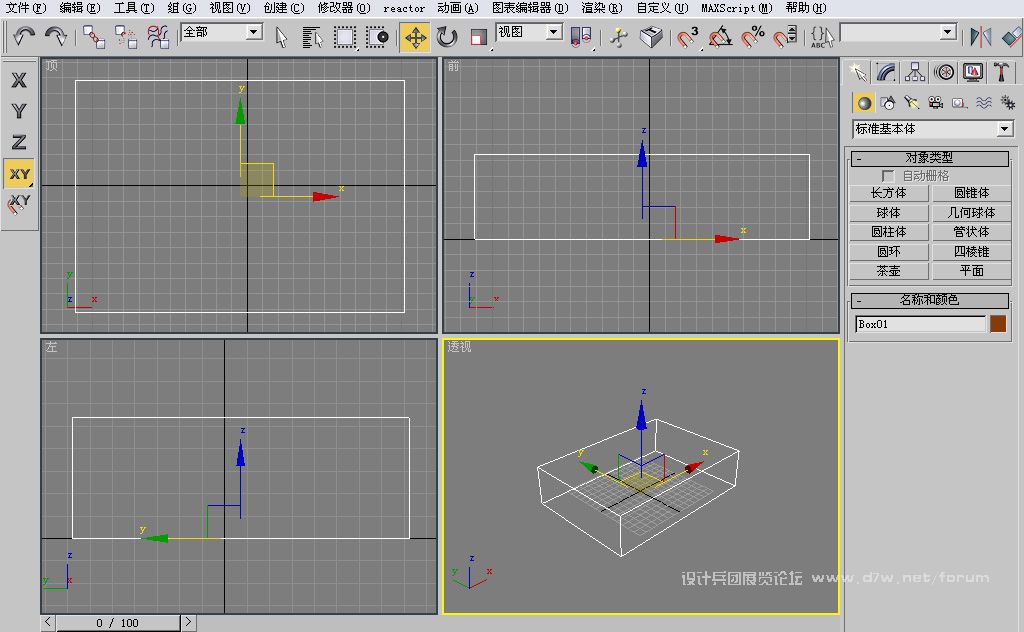The width and height of the screenshot is (1024, 632).
Task: Step time slider left with arrow
Action: pyautogui.click(x=48, y=622)
